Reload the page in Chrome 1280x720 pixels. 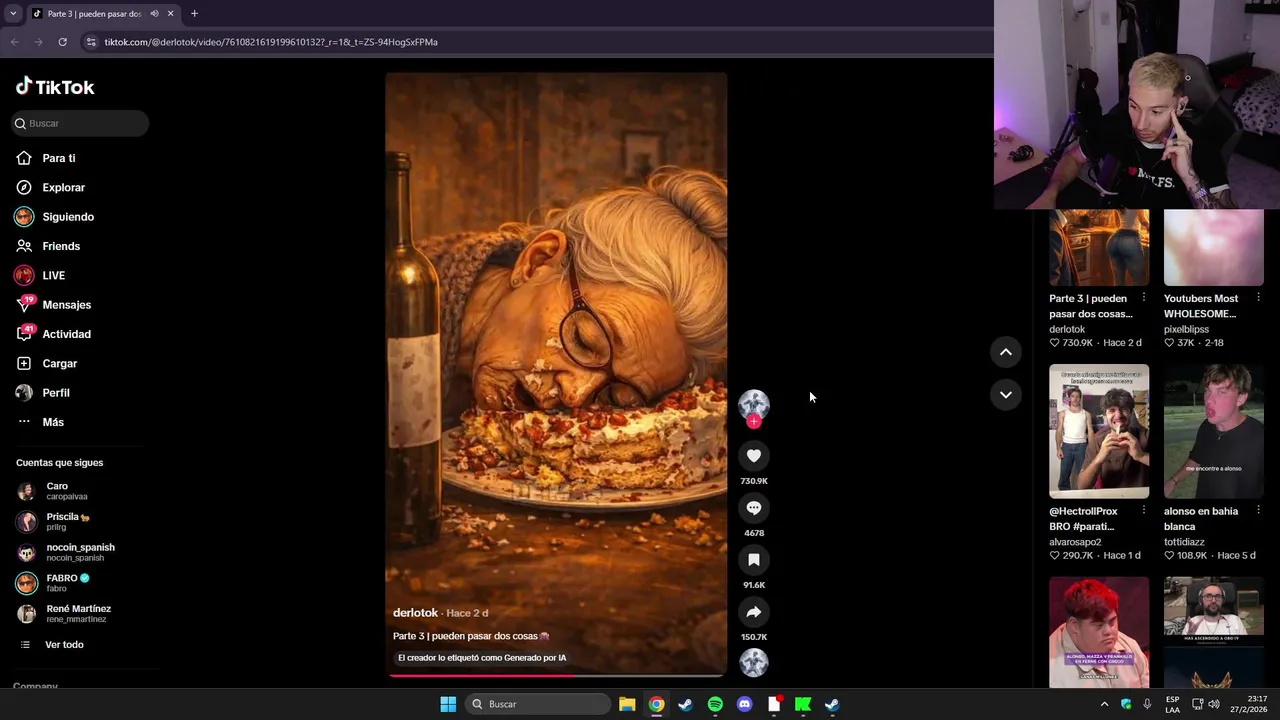[x=62, y=42]
